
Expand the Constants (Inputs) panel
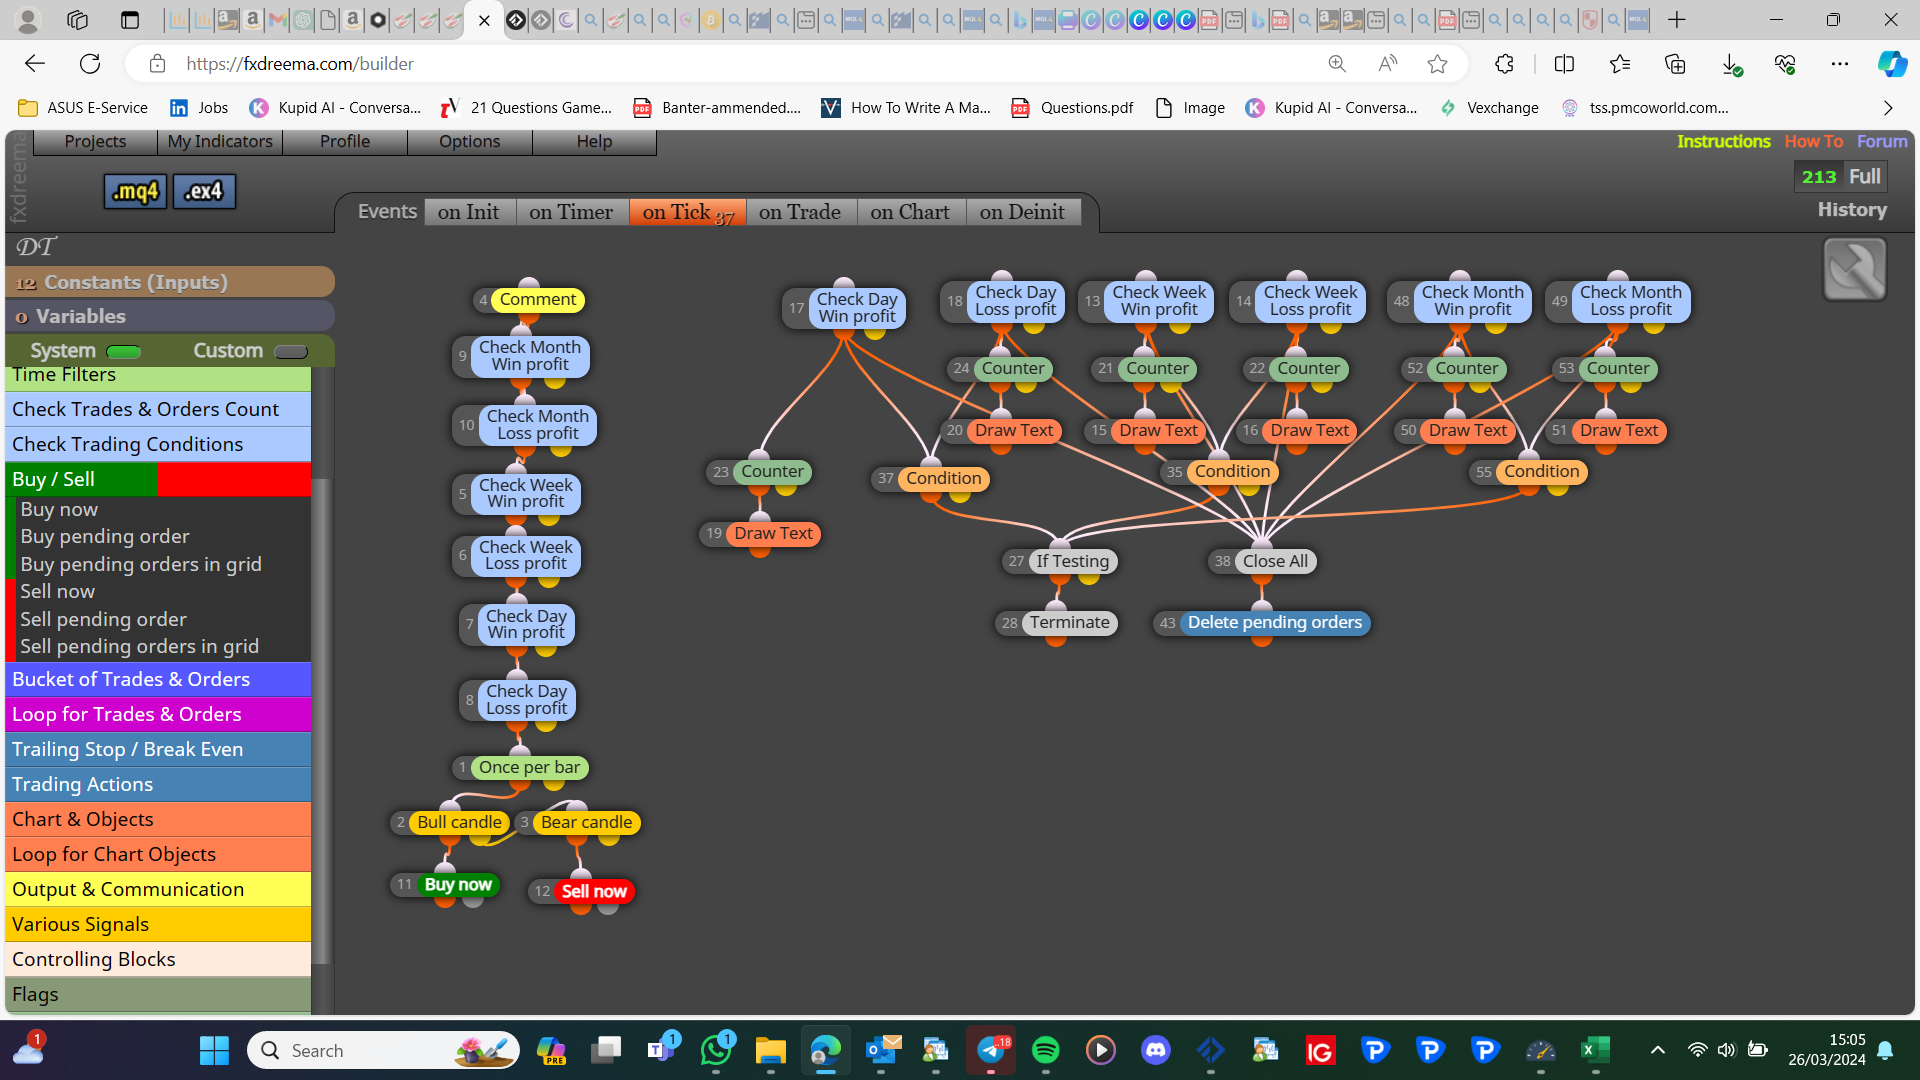click(170, 282)
